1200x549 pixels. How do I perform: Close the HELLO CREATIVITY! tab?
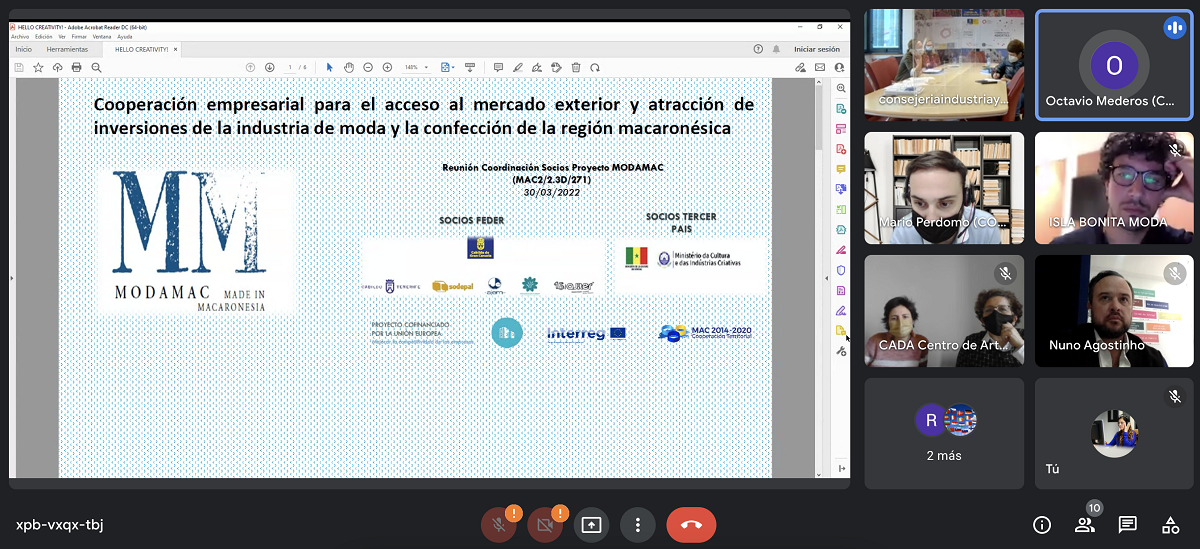click(177, 49)
